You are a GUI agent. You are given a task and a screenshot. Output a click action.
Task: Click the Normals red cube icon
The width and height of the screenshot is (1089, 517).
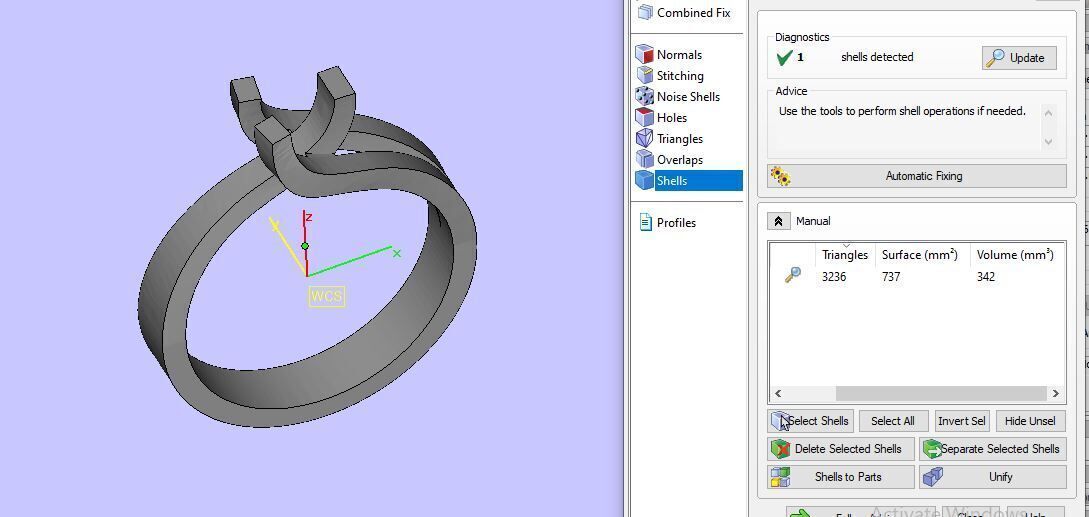[x=645, y=55]
